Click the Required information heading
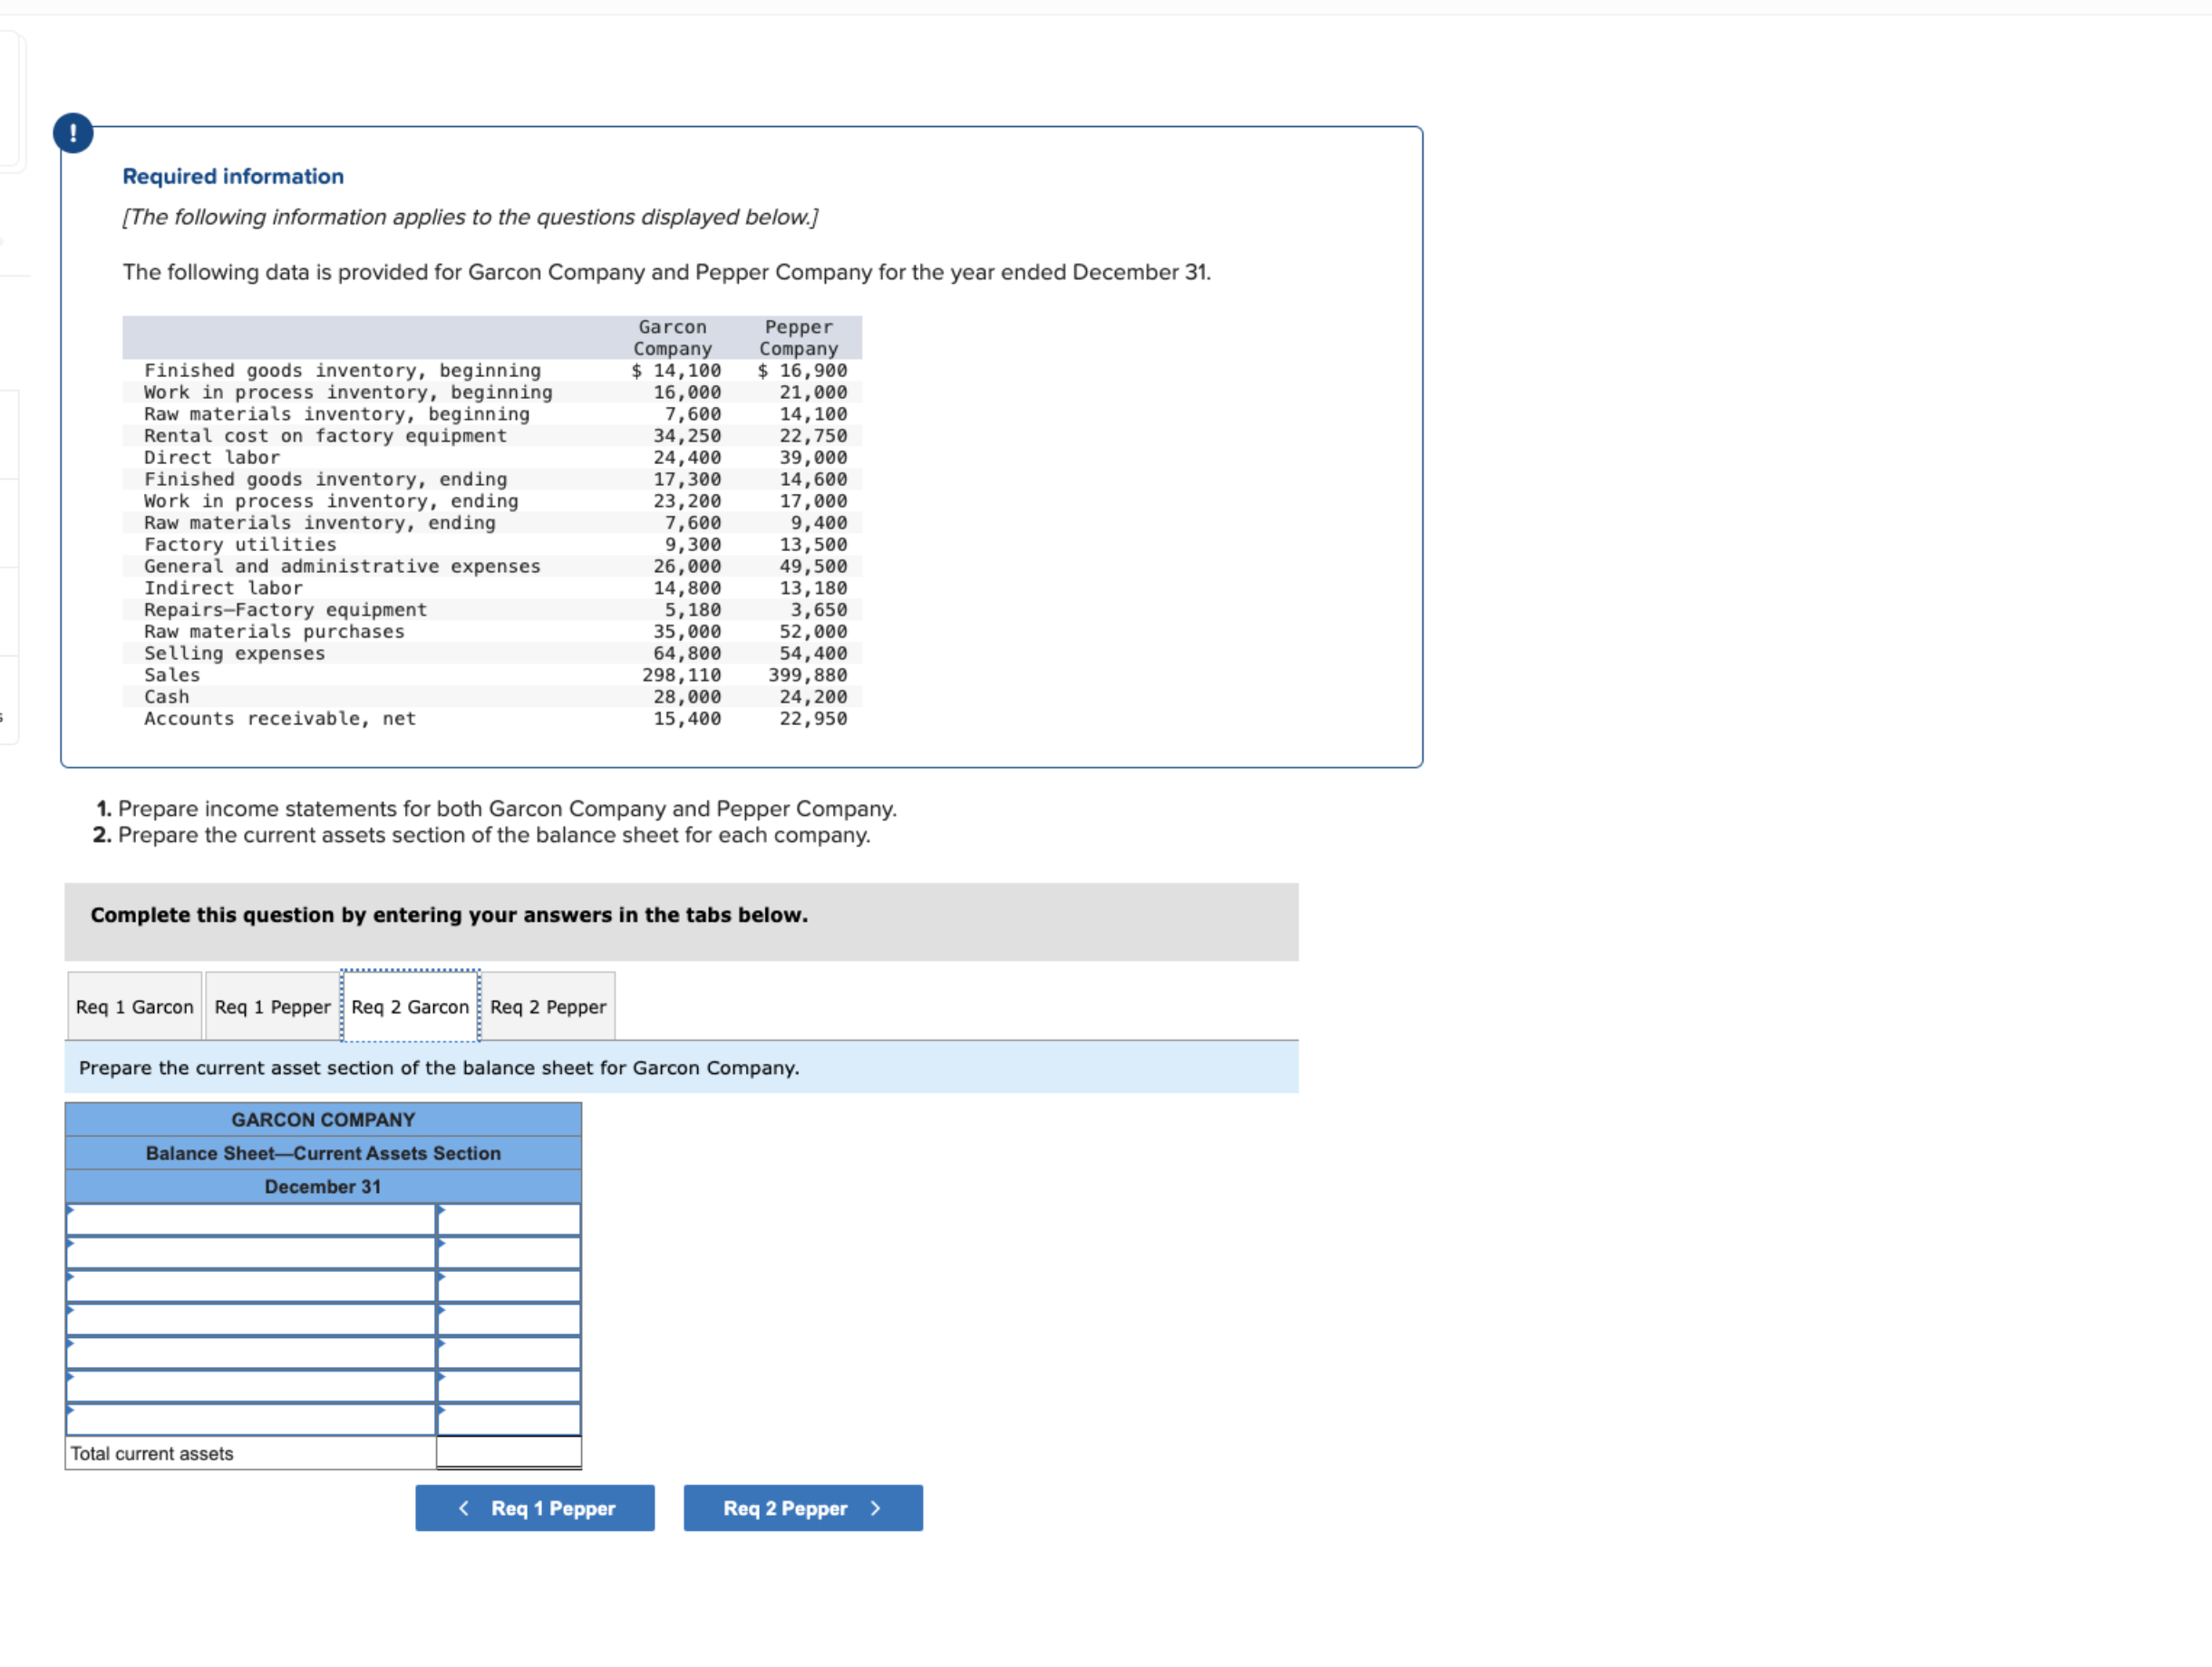 point(233,177)
